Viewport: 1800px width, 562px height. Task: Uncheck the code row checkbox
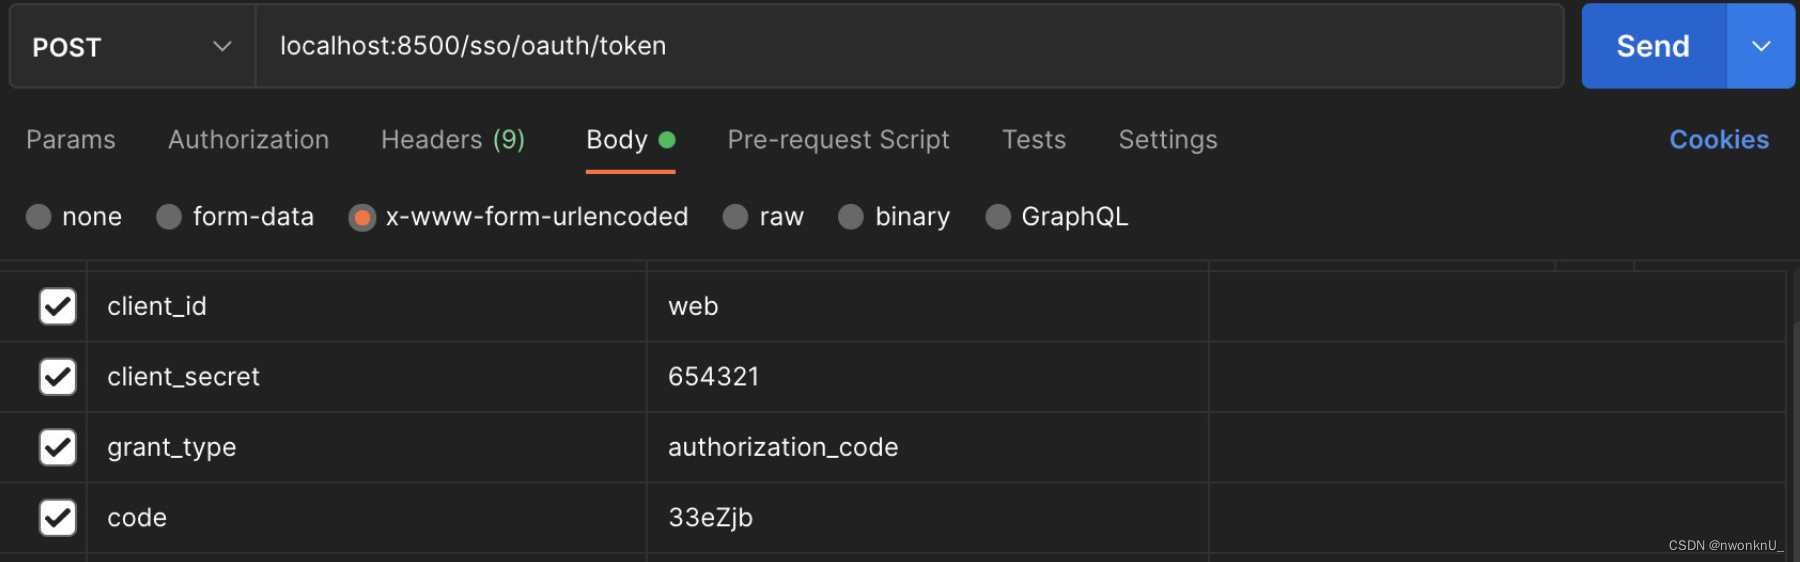click(x=58, y=517)
